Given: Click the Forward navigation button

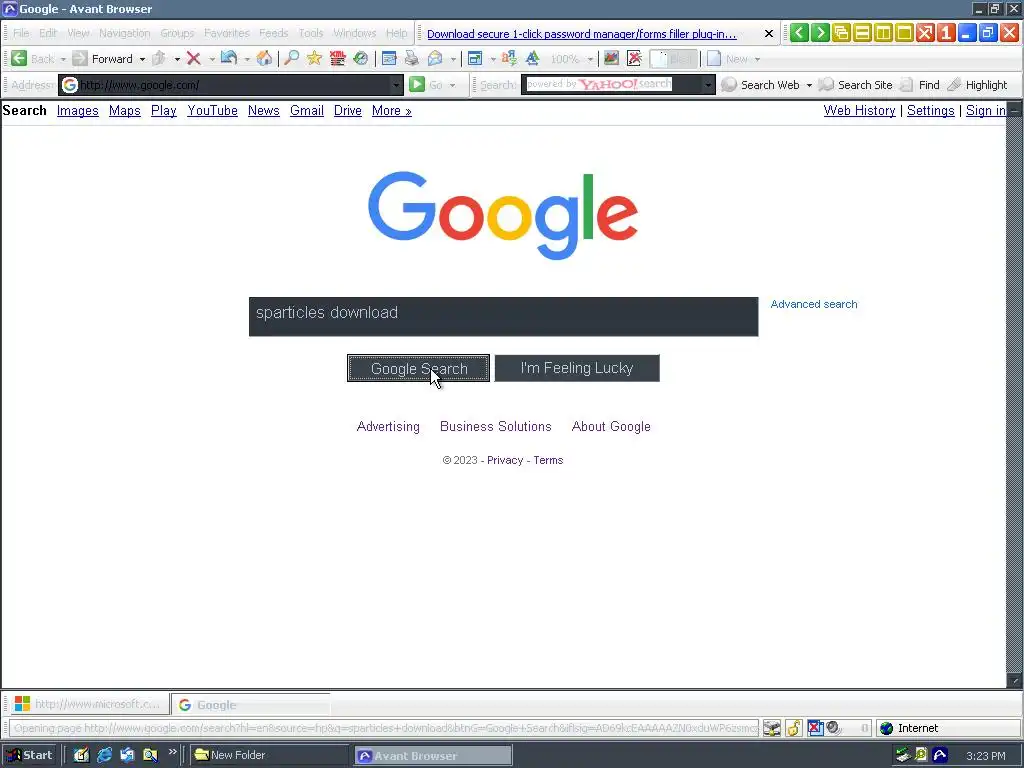Looking at the screenshot, I should [x=104, y=59].
